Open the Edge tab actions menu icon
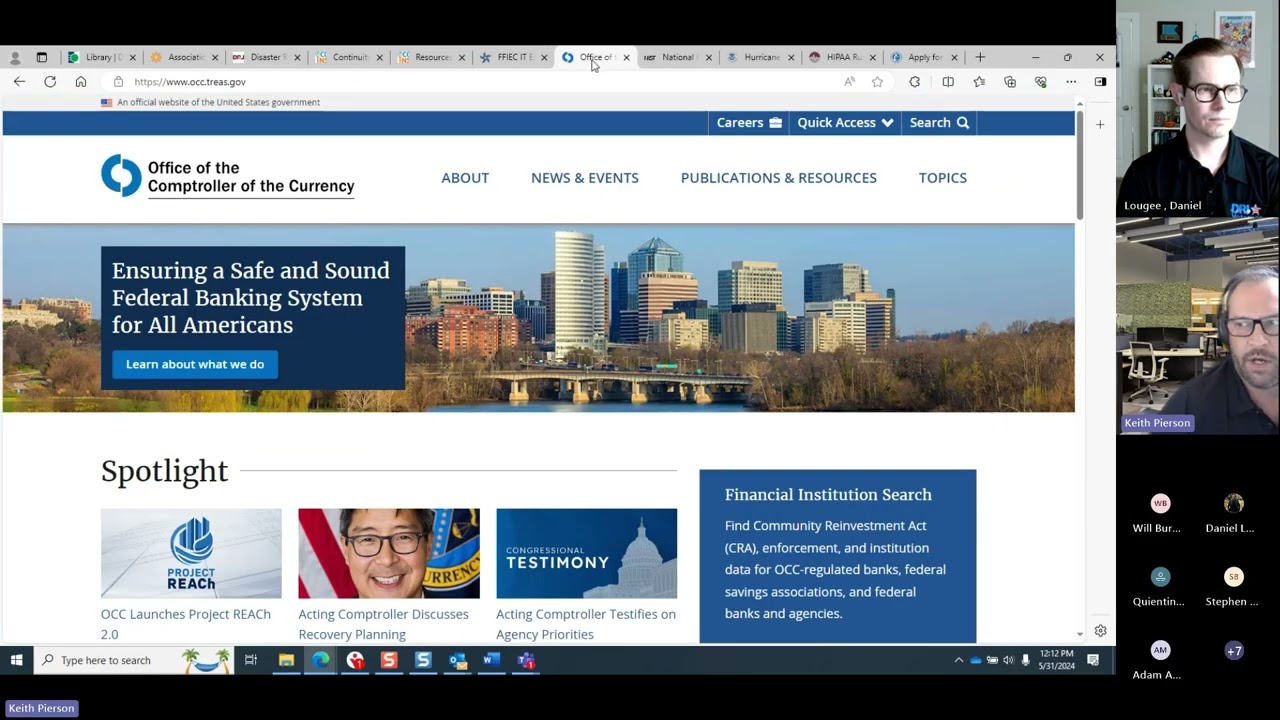1280x720 pixels. tap(41, 57)
